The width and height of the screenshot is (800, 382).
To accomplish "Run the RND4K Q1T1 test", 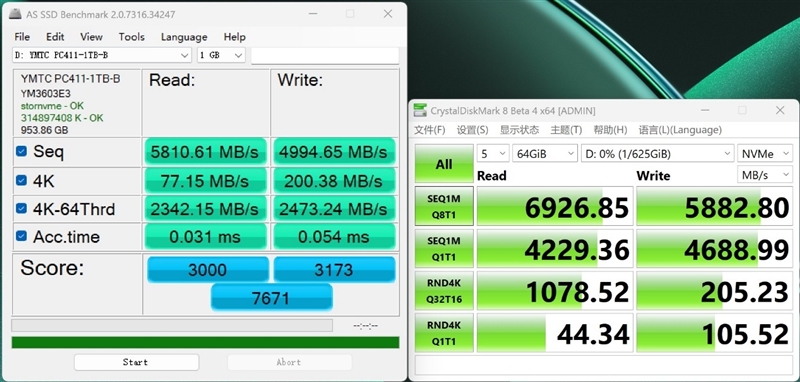I will (444, 333).
